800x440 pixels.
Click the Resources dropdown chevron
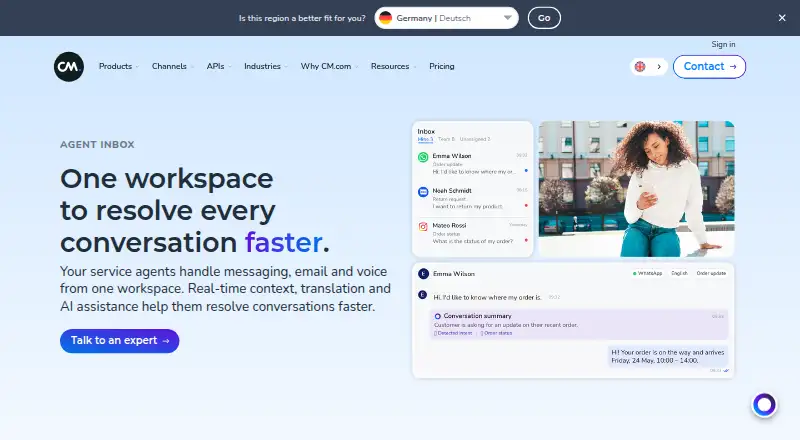point(414,67)
